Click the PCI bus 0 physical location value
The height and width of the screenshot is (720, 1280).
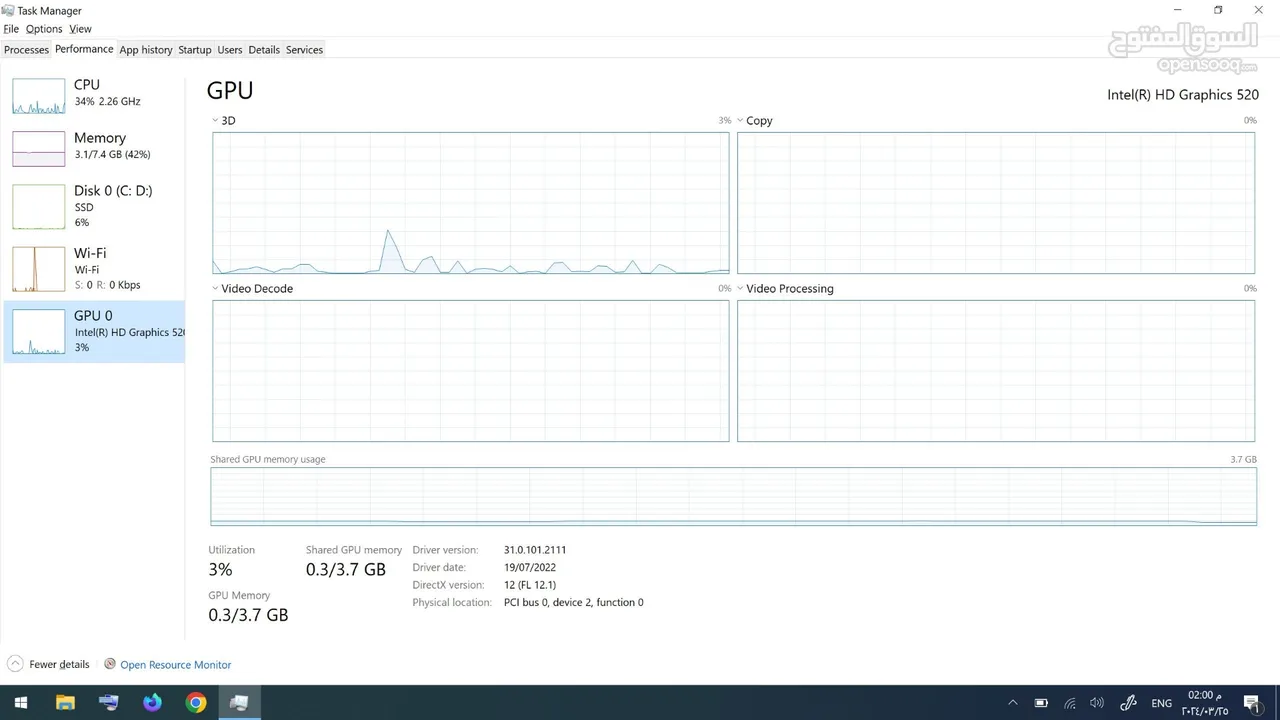coord(574,603)
